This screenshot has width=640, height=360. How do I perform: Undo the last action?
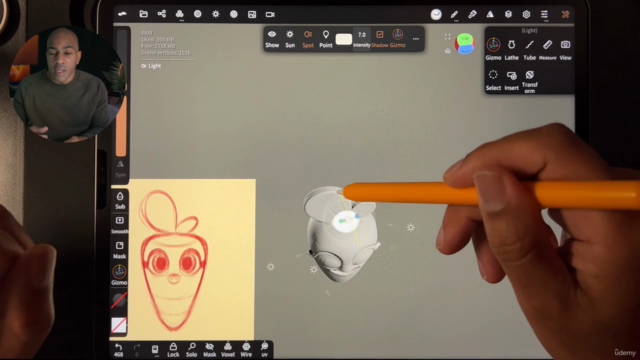click(118, 350)
